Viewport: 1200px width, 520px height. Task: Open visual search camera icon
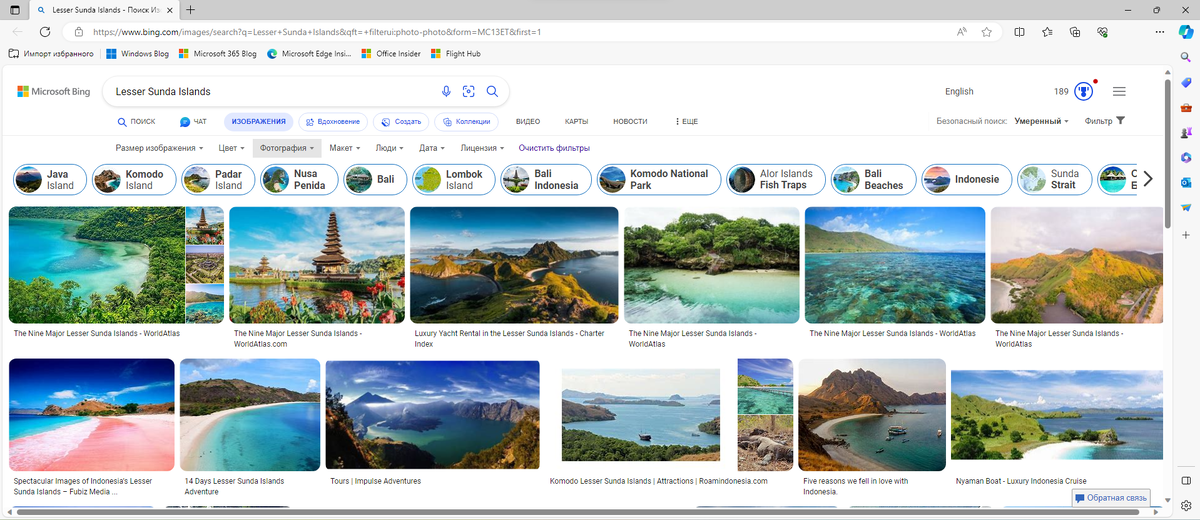[x=468, y=91]
